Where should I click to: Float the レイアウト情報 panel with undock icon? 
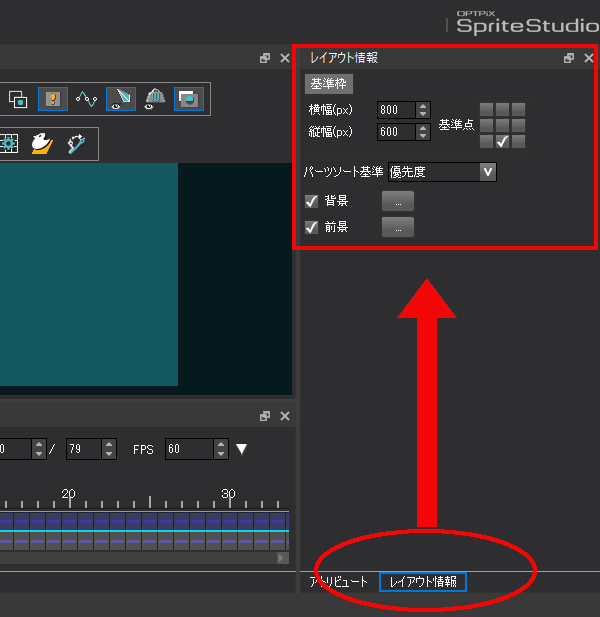click(569, 58)
